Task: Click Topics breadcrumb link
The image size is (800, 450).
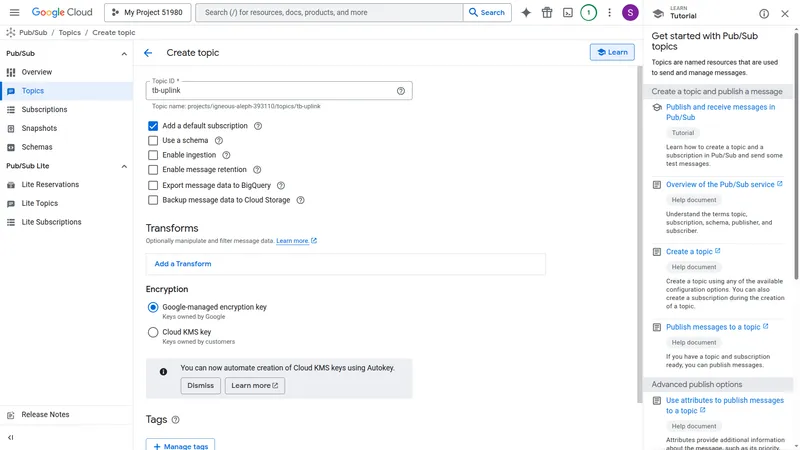Action: click(x=69, y=33)
